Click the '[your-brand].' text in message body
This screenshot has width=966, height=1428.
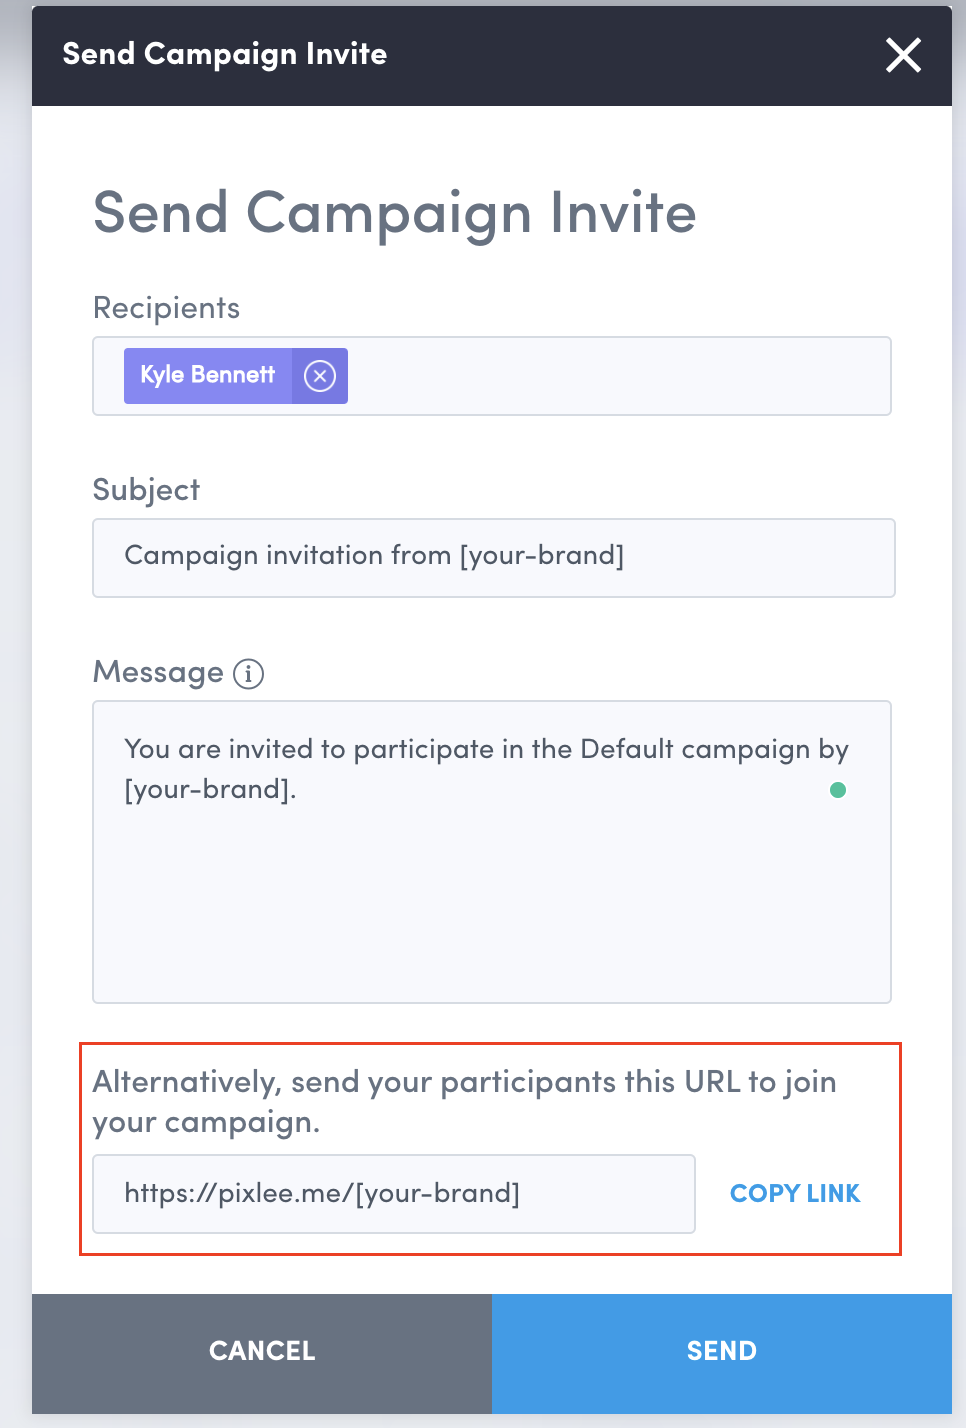point(210,790)
